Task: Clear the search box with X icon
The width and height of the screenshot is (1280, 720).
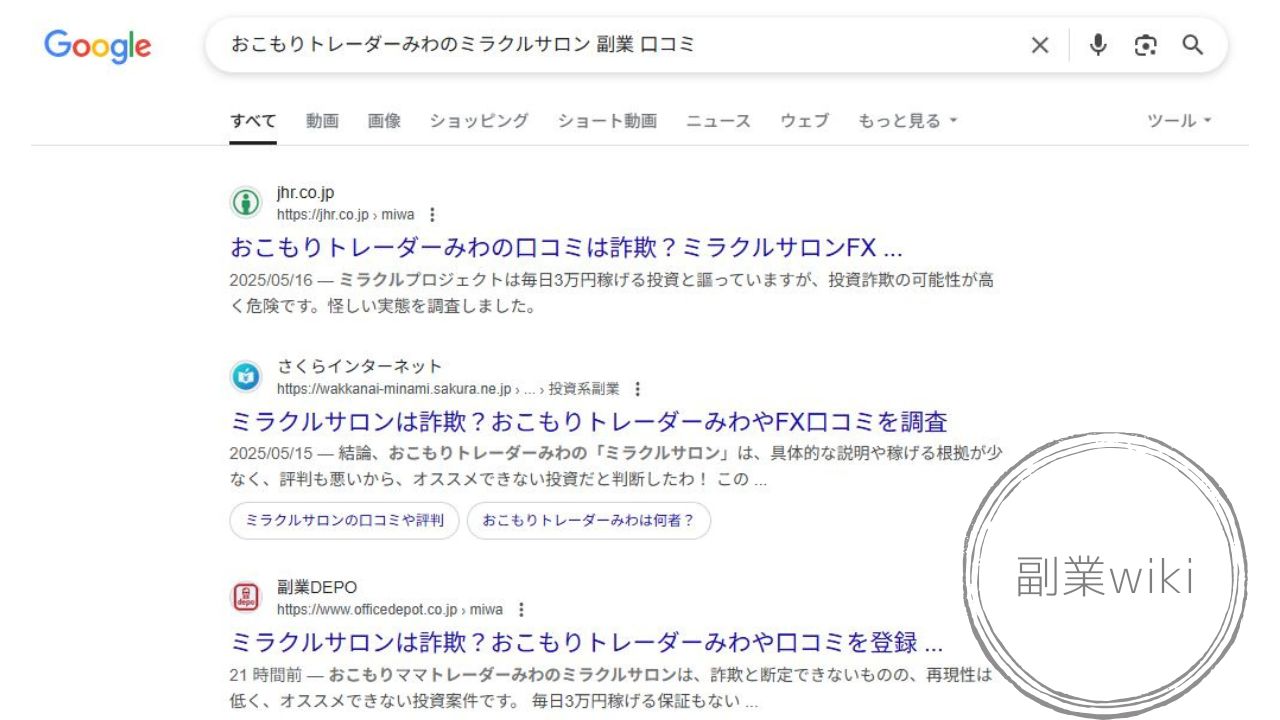Action: tap(1040, 45)
